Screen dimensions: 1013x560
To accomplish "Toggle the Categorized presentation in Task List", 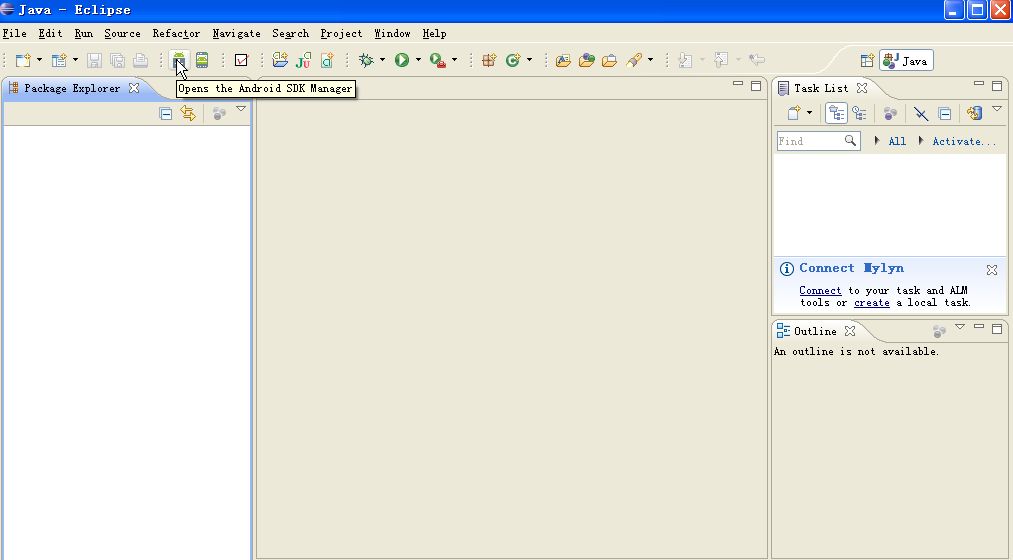I will [837, 114].
